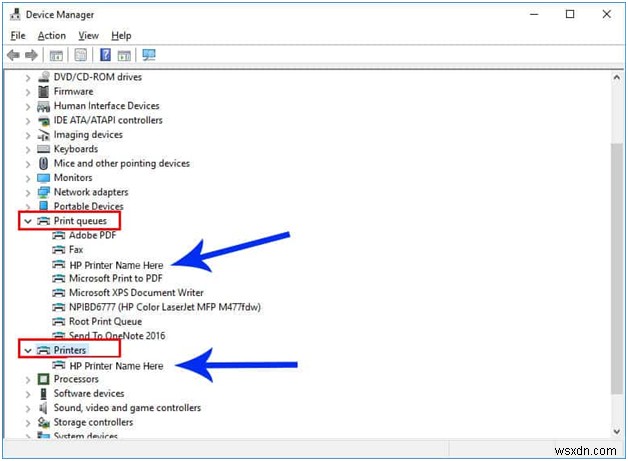Expand the Keyboards node
The image size is (628, 461).
[x=28, y=150]
